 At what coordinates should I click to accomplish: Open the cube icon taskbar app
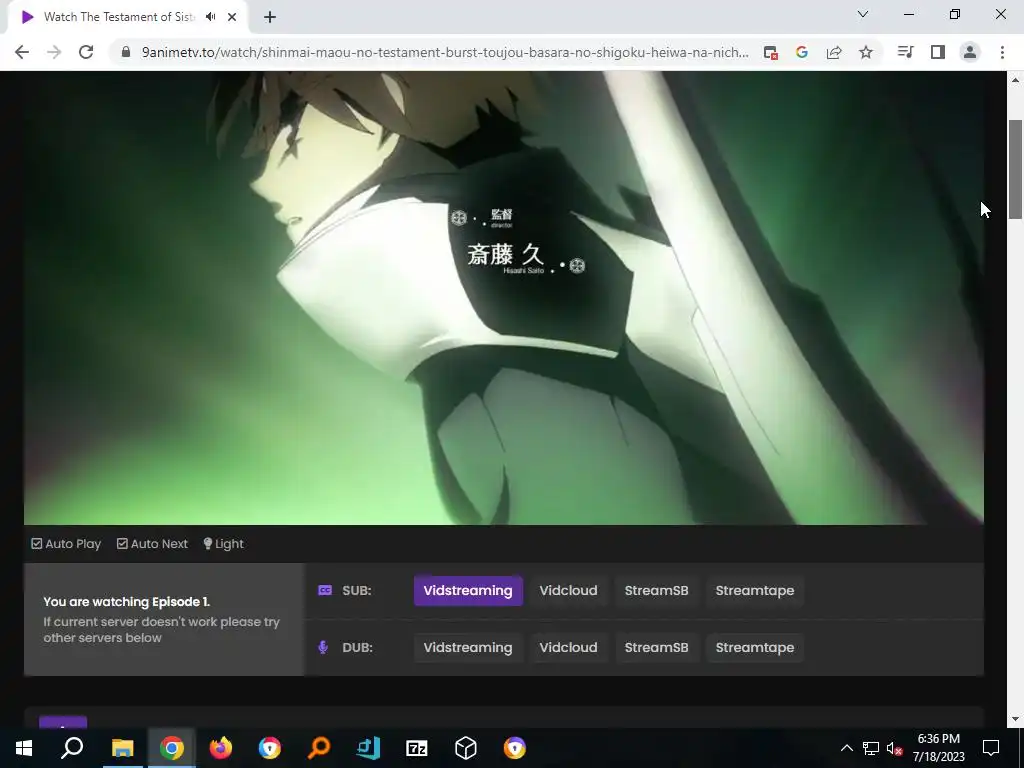click(x=466, y=748)
